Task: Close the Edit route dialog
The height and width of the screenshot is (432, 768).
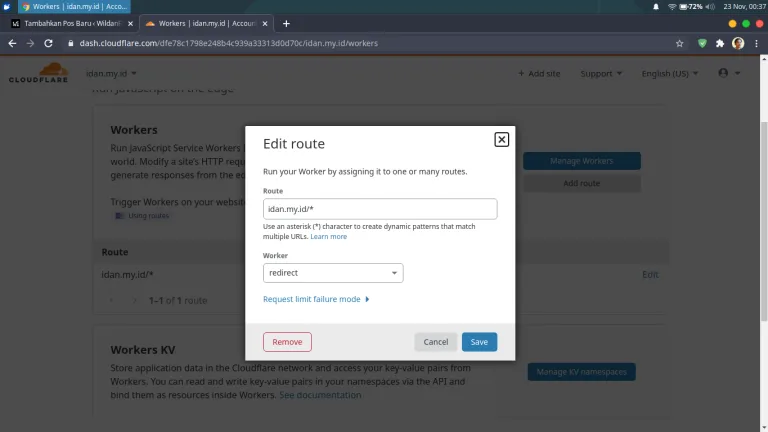Action: click(501, 140)
